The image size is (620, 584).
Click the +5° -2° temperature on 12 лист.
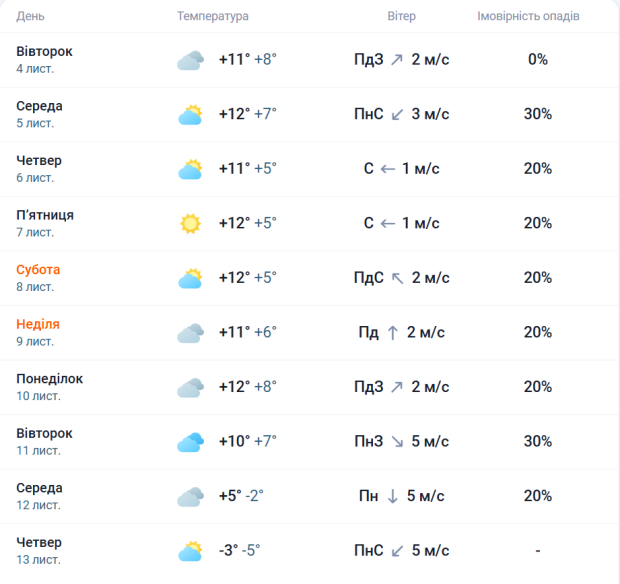point(241,496)
